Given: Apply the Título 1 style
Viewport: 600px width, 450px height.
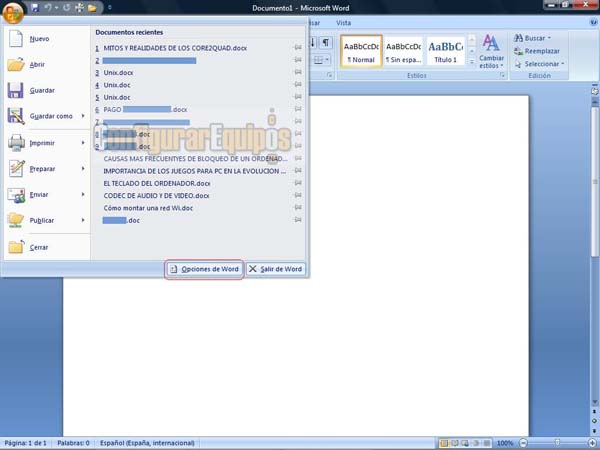Looking at the screenshot, I should point(445,52).
